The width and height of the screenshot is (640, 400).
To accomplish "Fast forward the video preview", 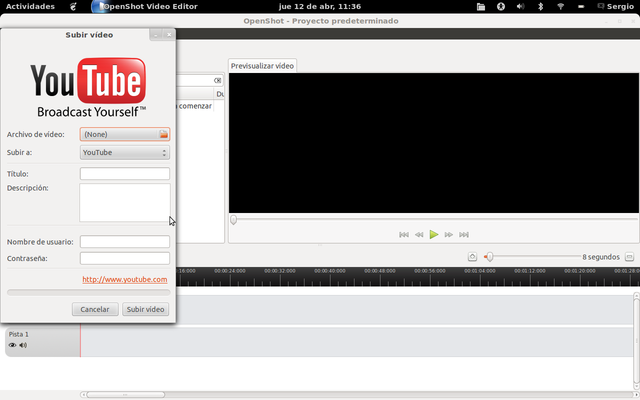I will point(449,235).
